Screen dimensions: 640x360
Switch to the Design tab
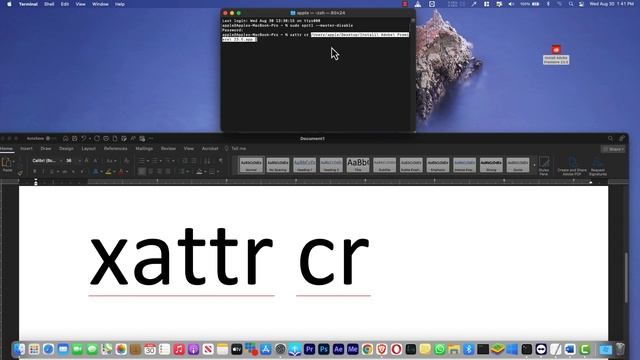click(66, 149)
